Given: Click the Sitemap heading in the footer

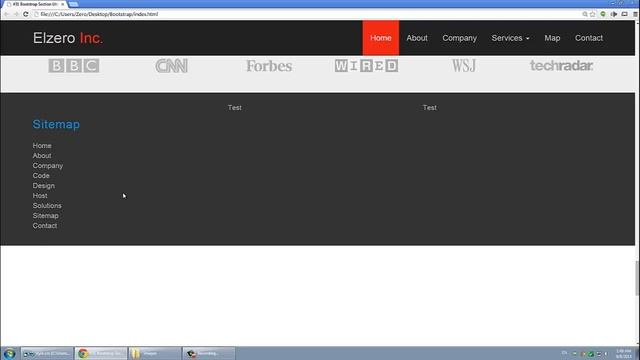Looking at the screenshot, I should point(56,124).
